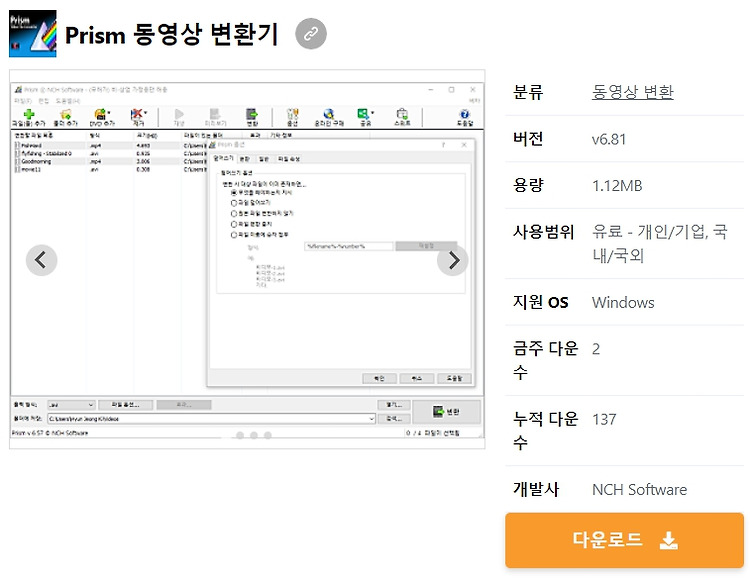Click the Convert toolbar icon in the Prism toolbar

pyautogui.click(x=252, y=114)
